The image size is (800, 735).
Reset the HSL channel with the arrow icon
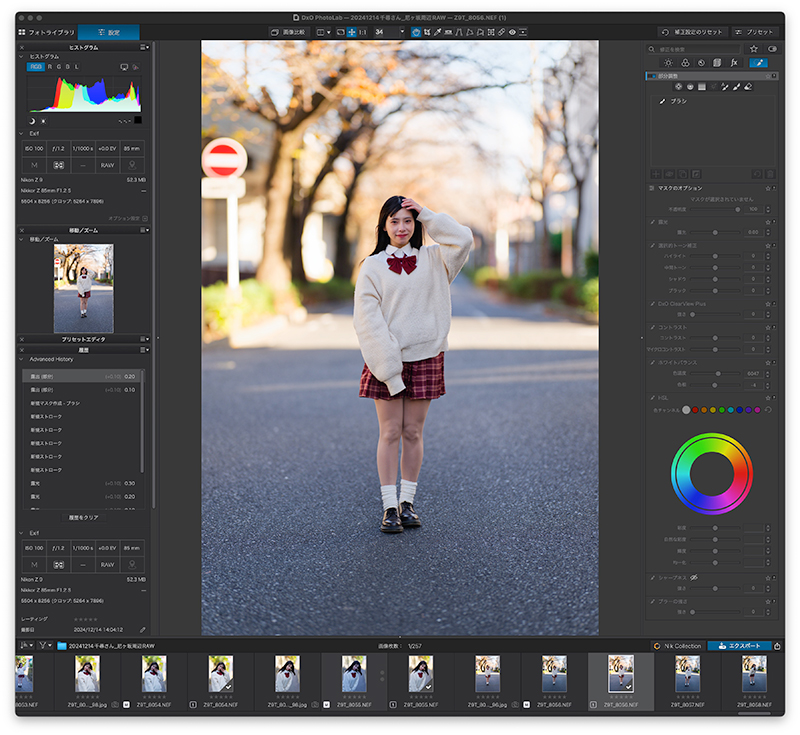(x=768, y=410)
